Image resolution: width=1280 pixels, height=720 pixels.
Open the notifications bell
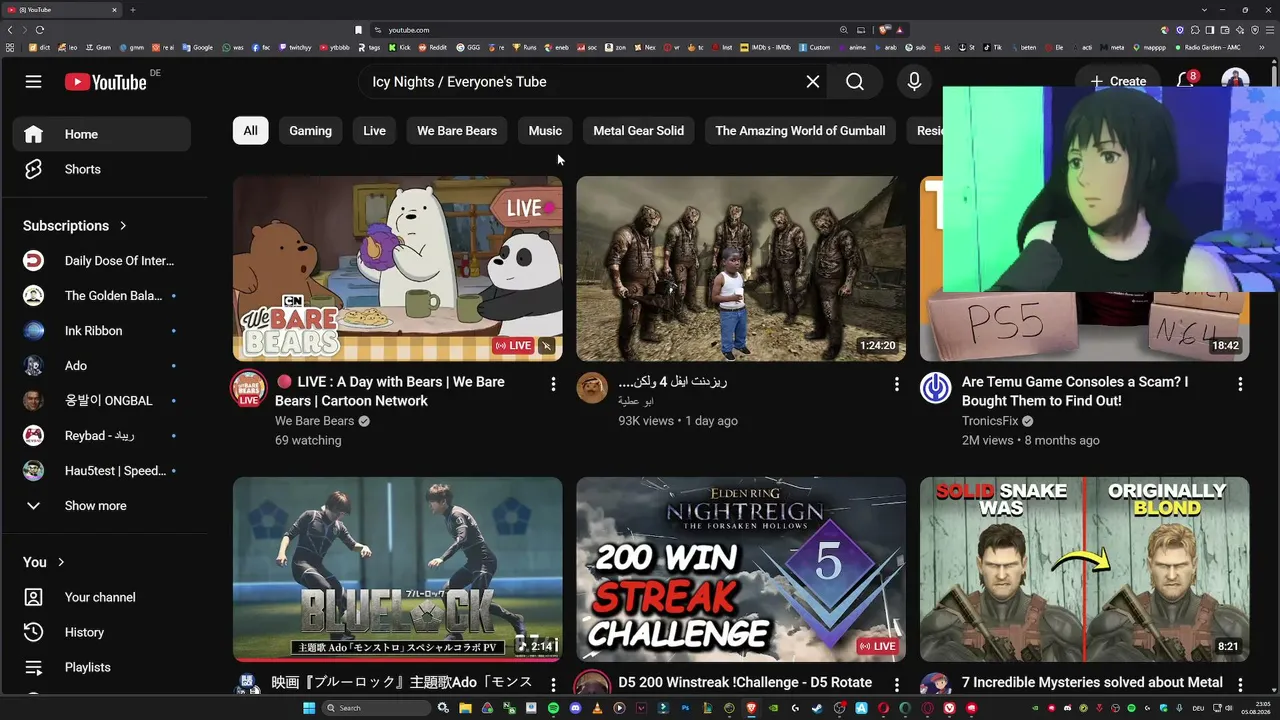[x=1186, y=81]
